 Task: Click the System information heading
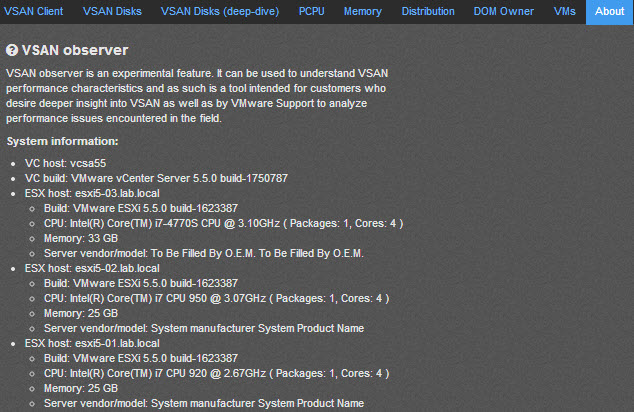pyautogui.click(x=63, y=141)
